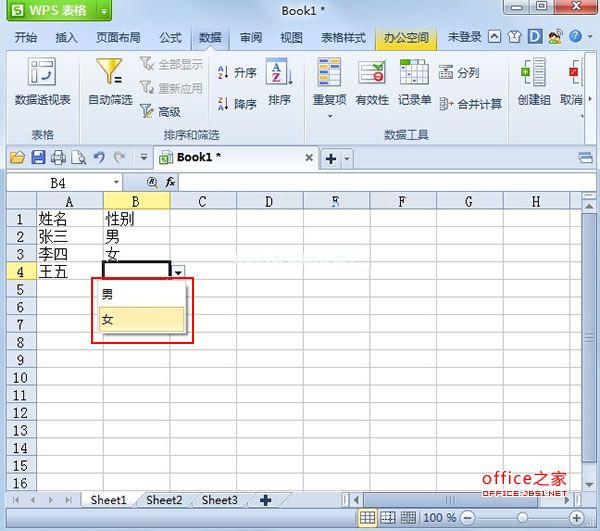This screenshot has height=531, width=600.
Task: Select 女 from the dropdown list
Action: [141, 320]
